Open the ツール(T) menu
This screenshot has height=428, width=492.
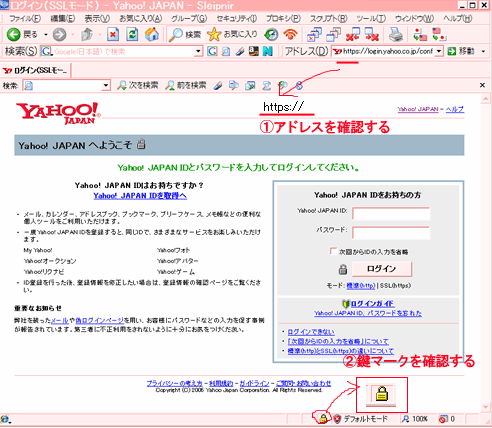[371, 18]
